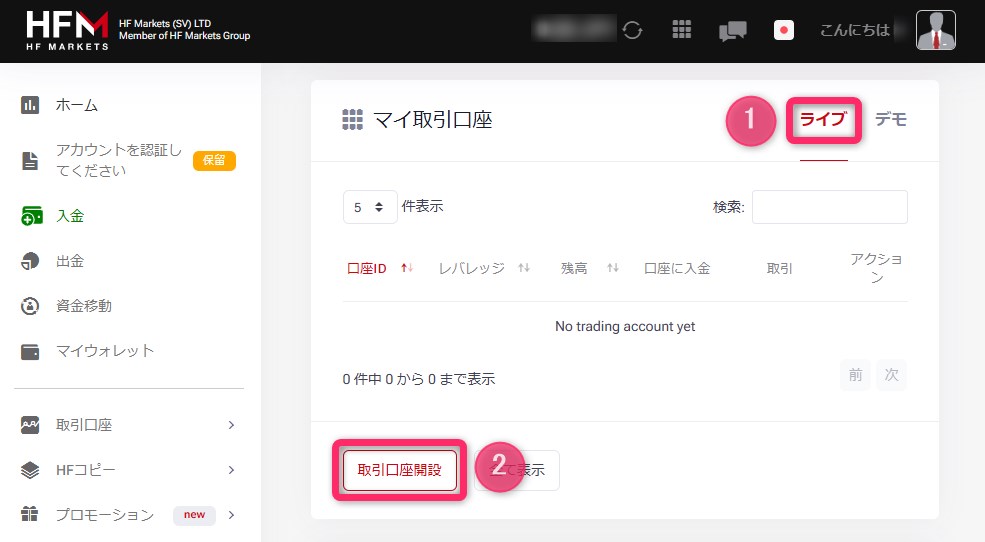The height and width of the screenshot is (542, 985).
Task: Go to ホーム in the sidebar
Action: pyautogui.click(x=76, y=105)
